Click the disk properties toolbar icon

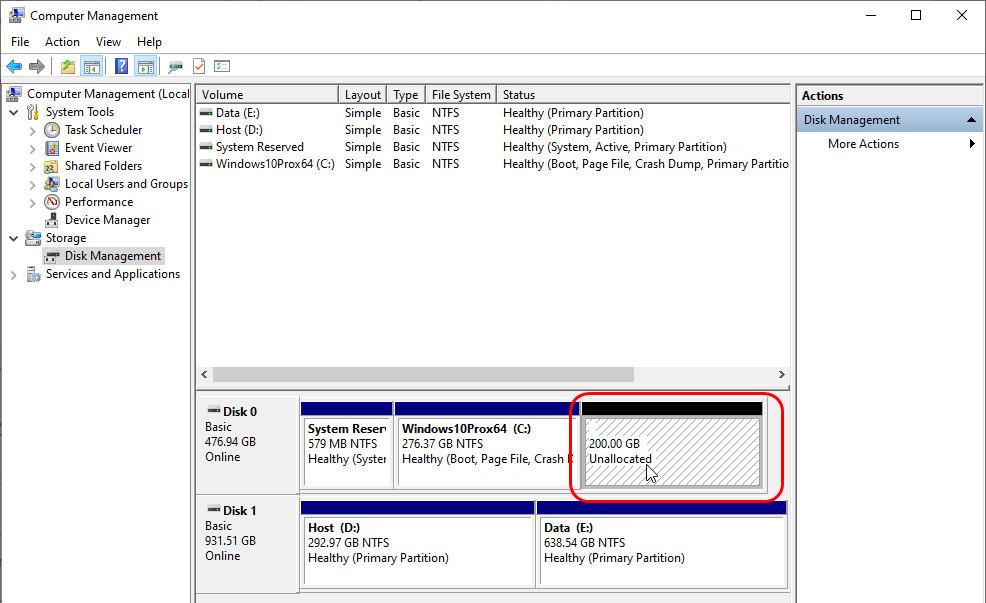(176, 66)
